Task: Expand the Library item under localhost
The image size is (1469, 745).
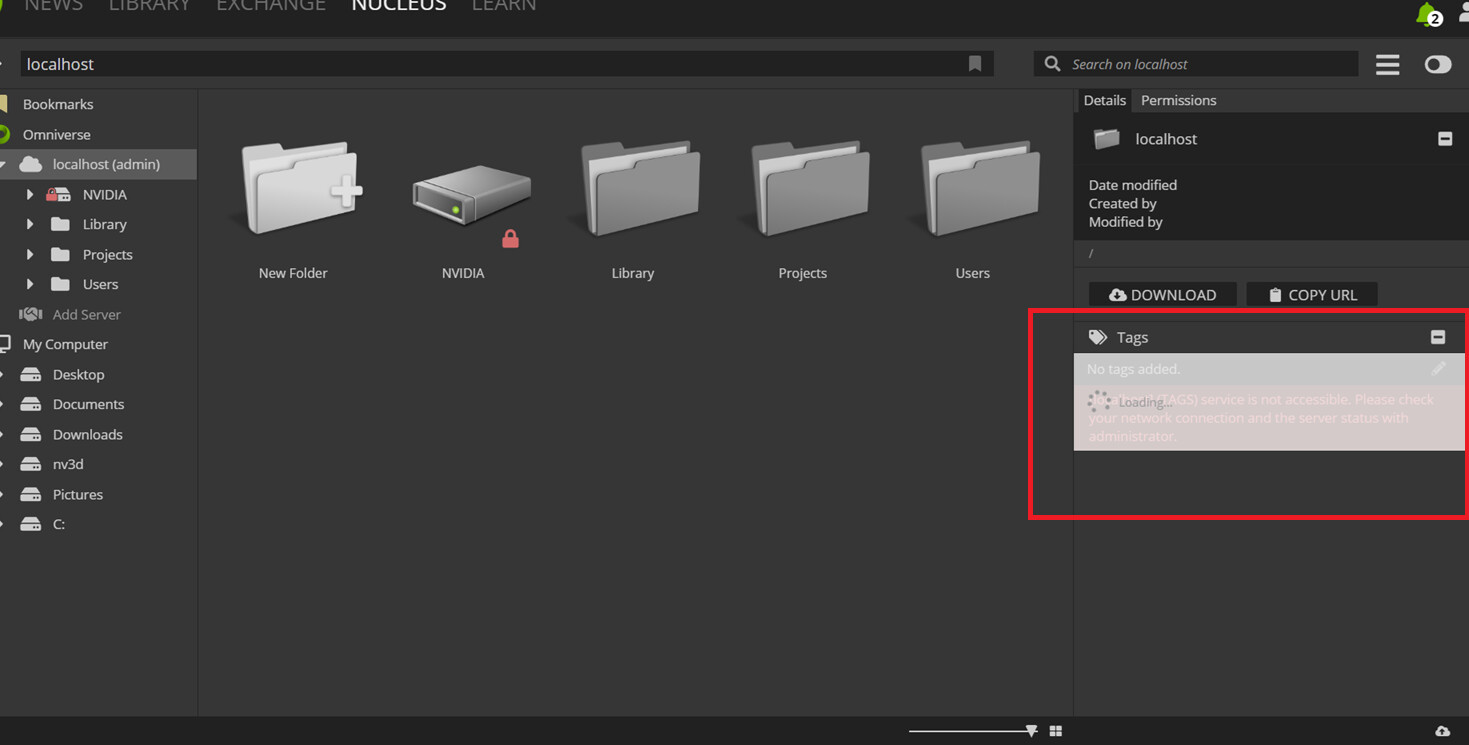Action: click(31, 224)
